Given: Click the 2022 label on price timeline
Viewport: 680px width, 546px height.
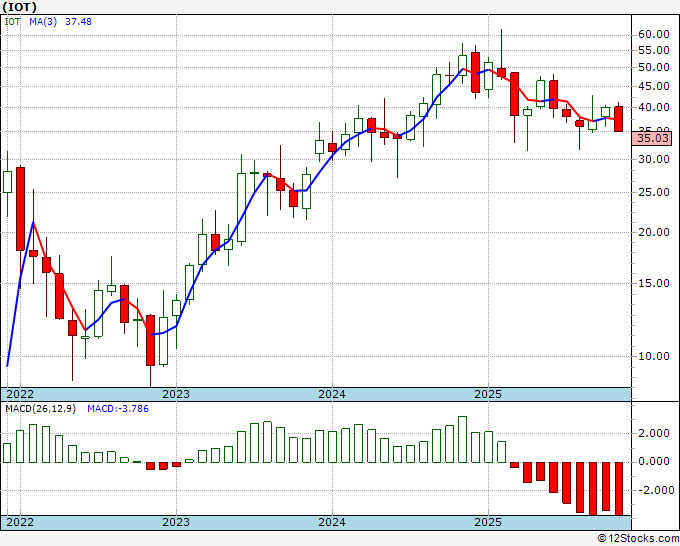Looking at the screenshot, I should click(x=20, y=394).
